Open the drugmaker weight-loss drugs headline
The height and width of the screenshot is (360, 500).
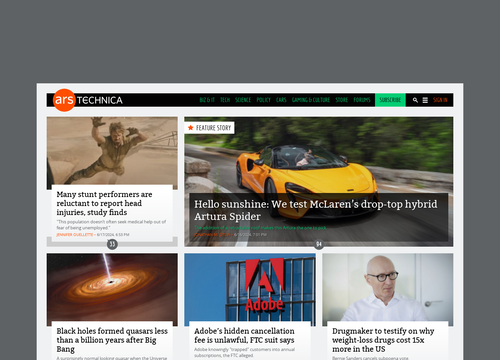[x=383, y=340]
